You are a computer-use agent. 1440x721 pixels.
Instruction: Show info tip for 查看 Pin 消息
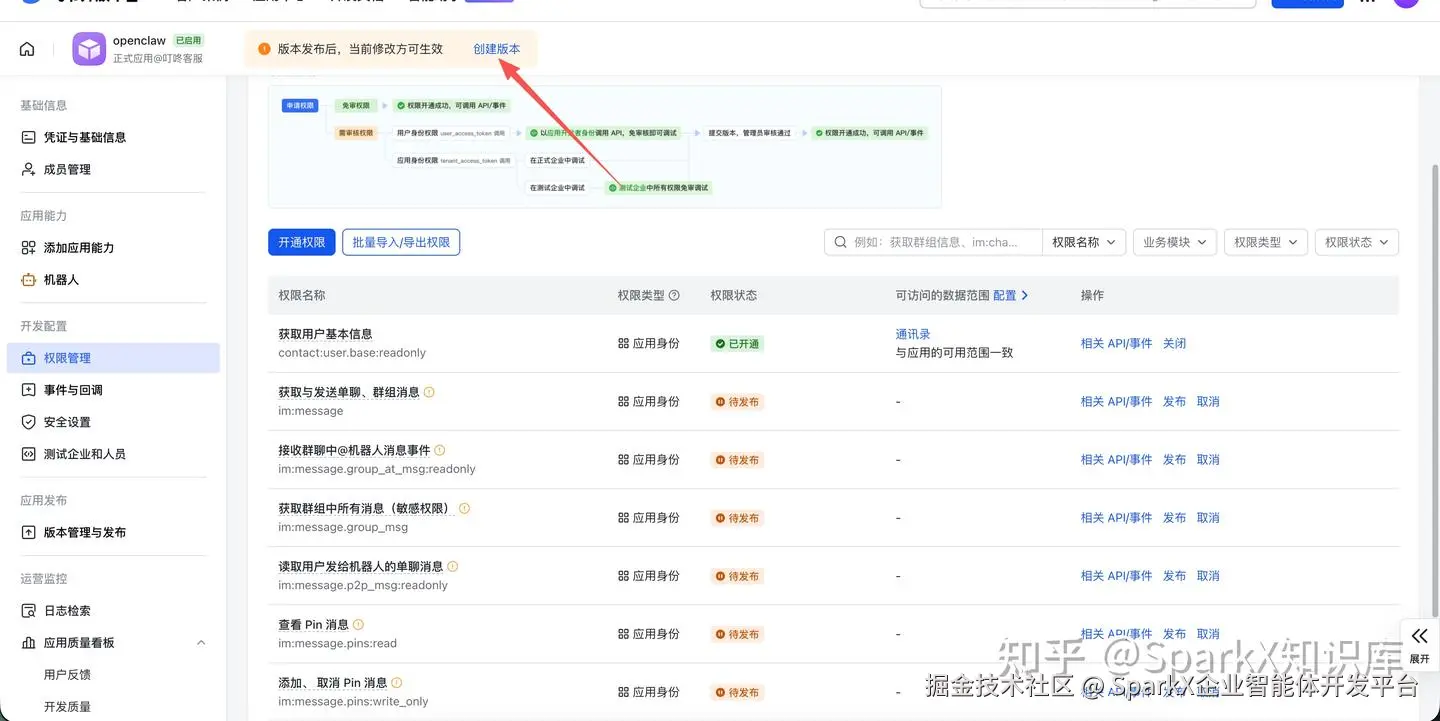coord(359,624)
